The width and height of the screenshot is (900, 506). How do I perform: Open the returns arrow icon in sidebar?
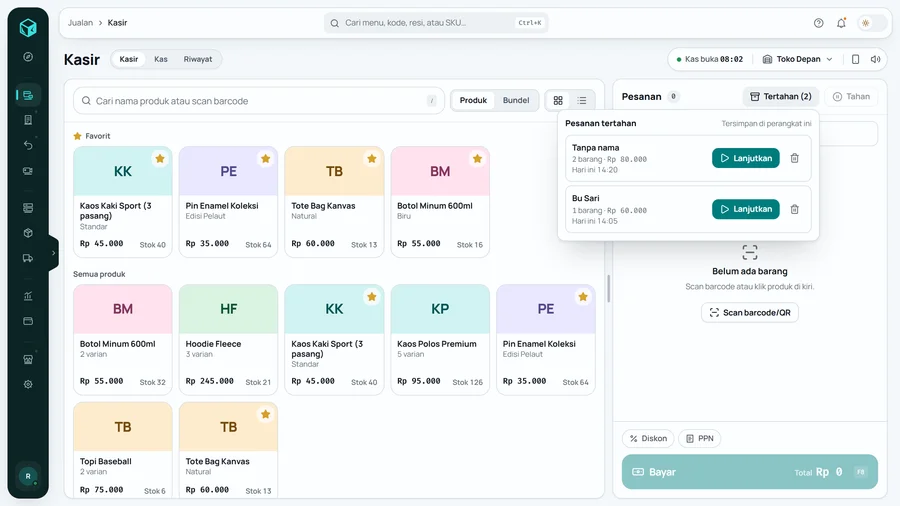point(28,145)
